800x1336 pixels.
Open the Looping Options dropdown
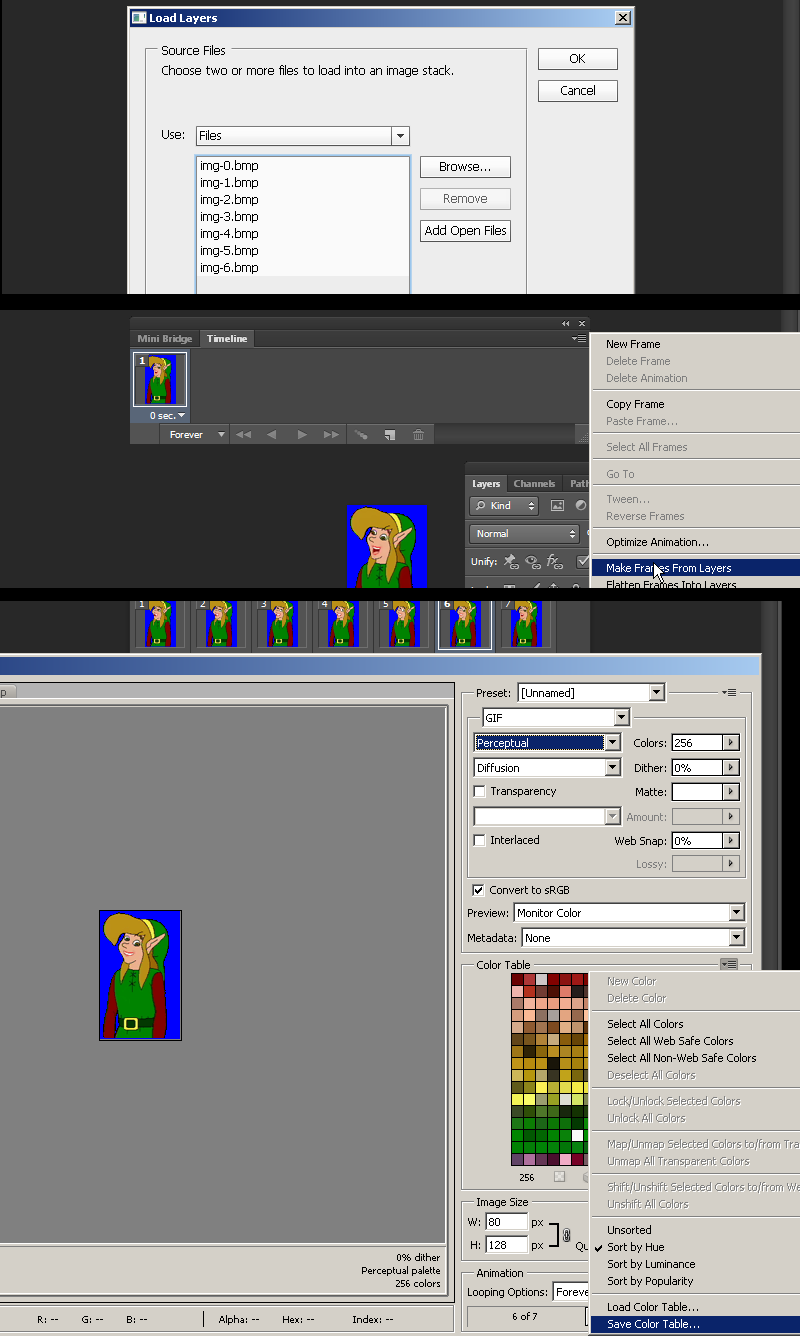[572, 1292]
